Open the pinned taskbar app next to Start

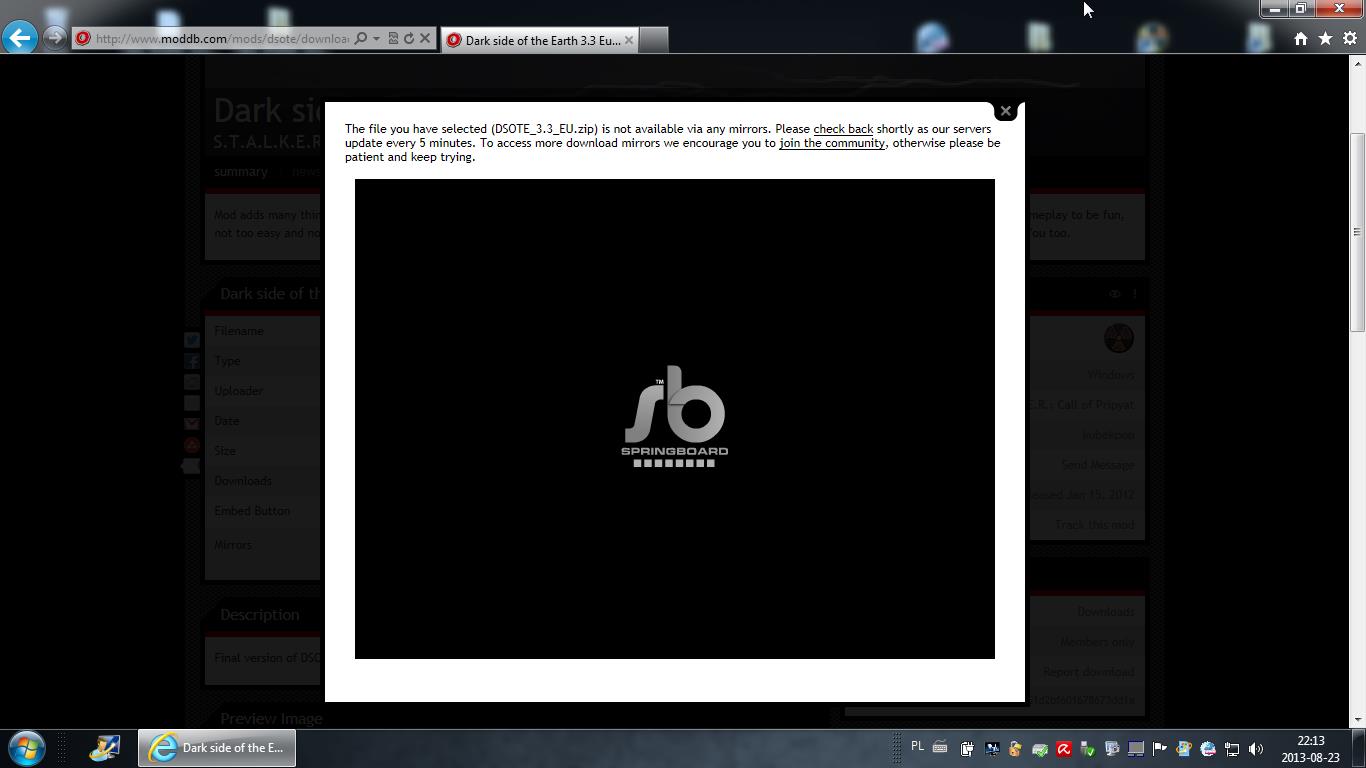pyautogui.click(x=105, y=748)
